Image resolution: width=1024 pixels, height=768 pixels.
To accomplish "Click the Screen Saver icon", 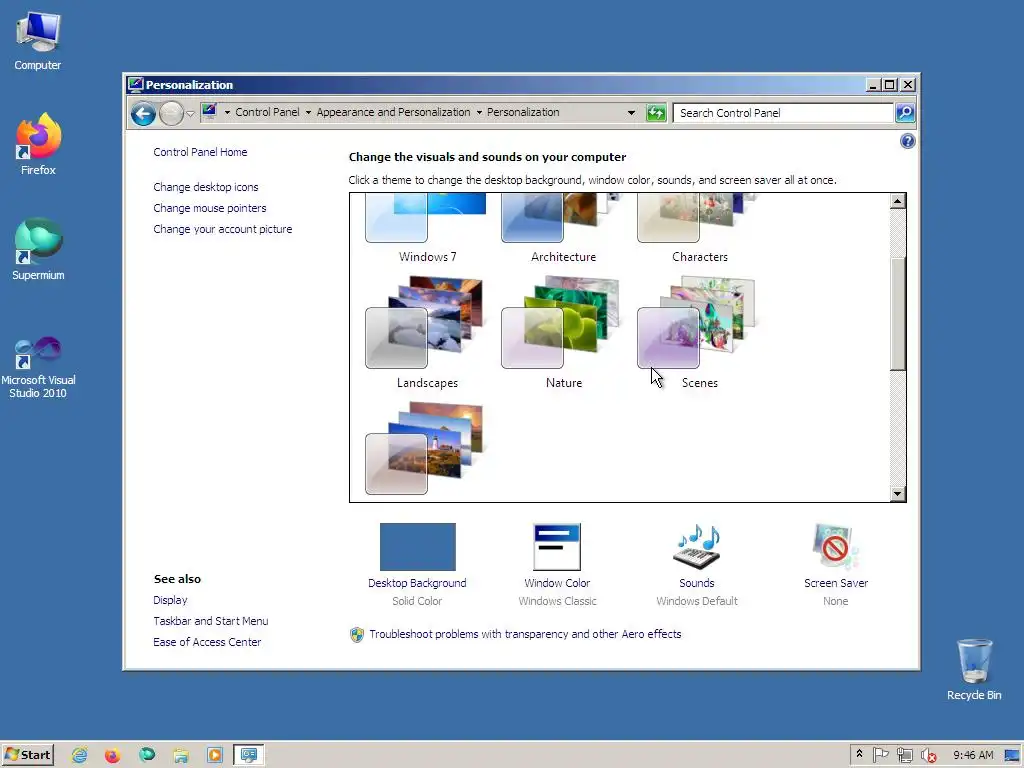I will coord(835,547).
